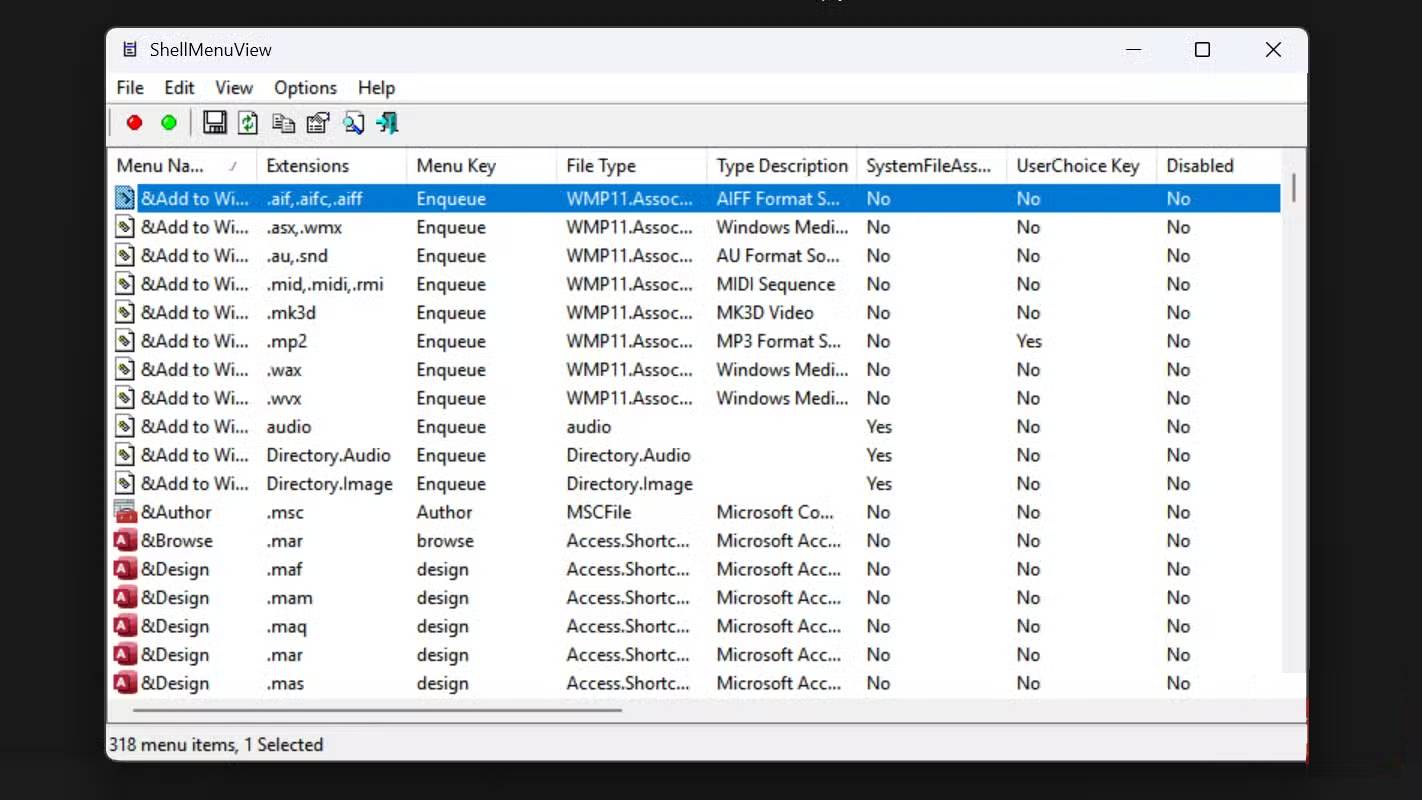
Task: Click the Access icon of the .mas row
Action: tap(125, 683)
